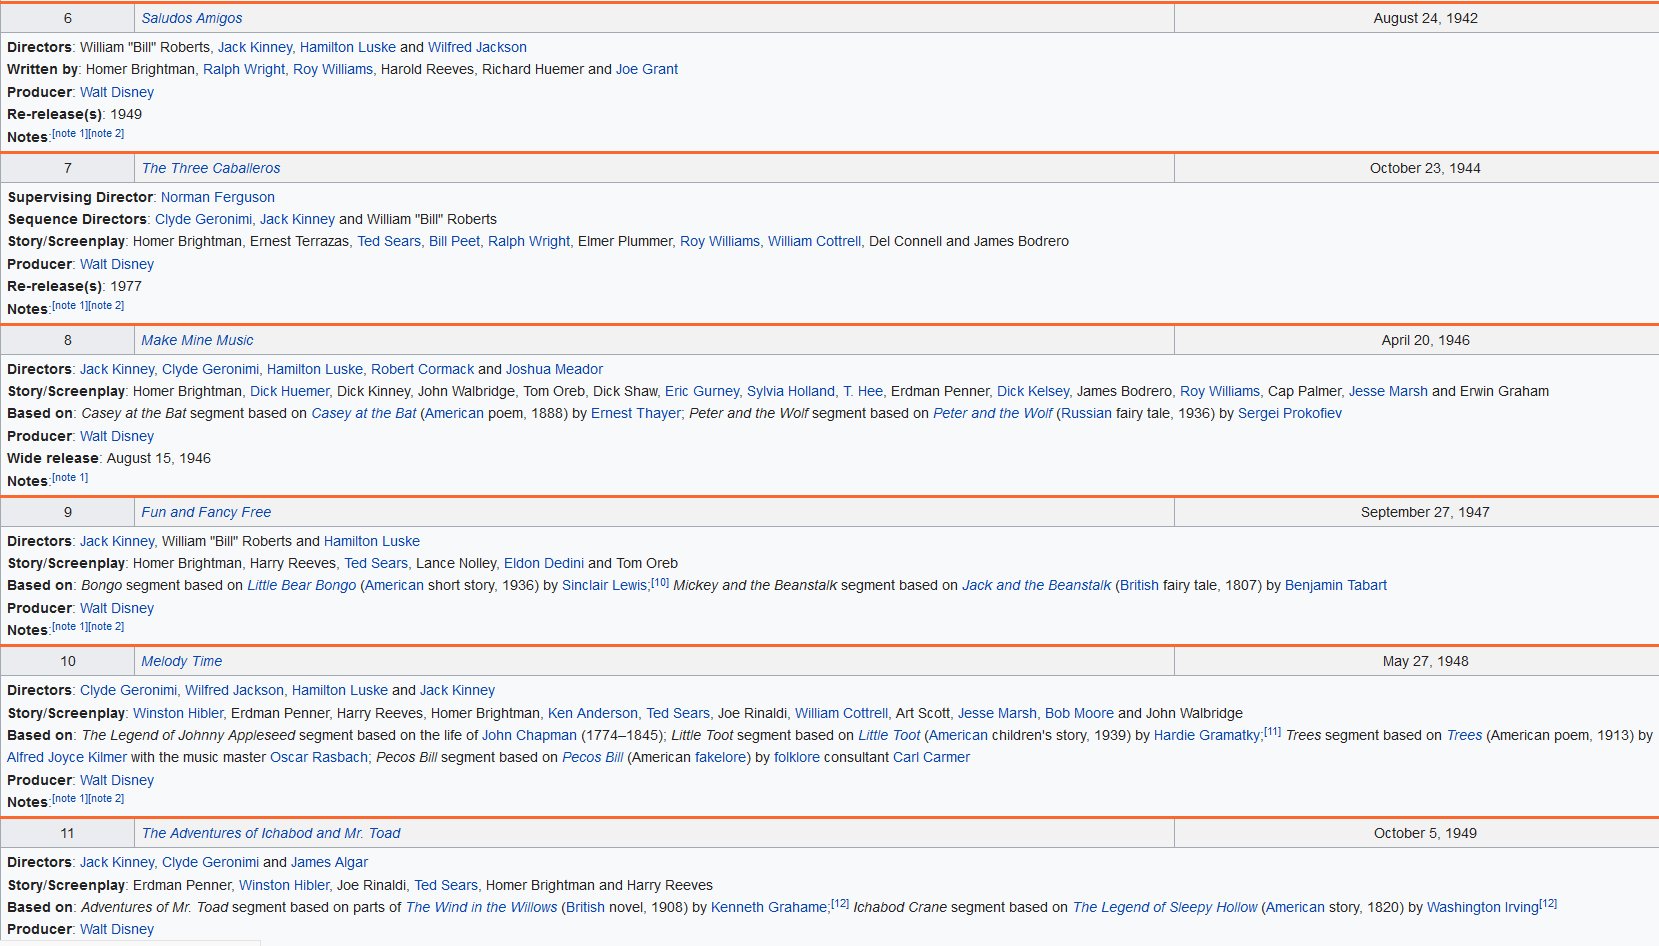Open The Legend of Sleepy Hollow link
Screen dimensions: 1659x946
click(x=1165, y=907)
